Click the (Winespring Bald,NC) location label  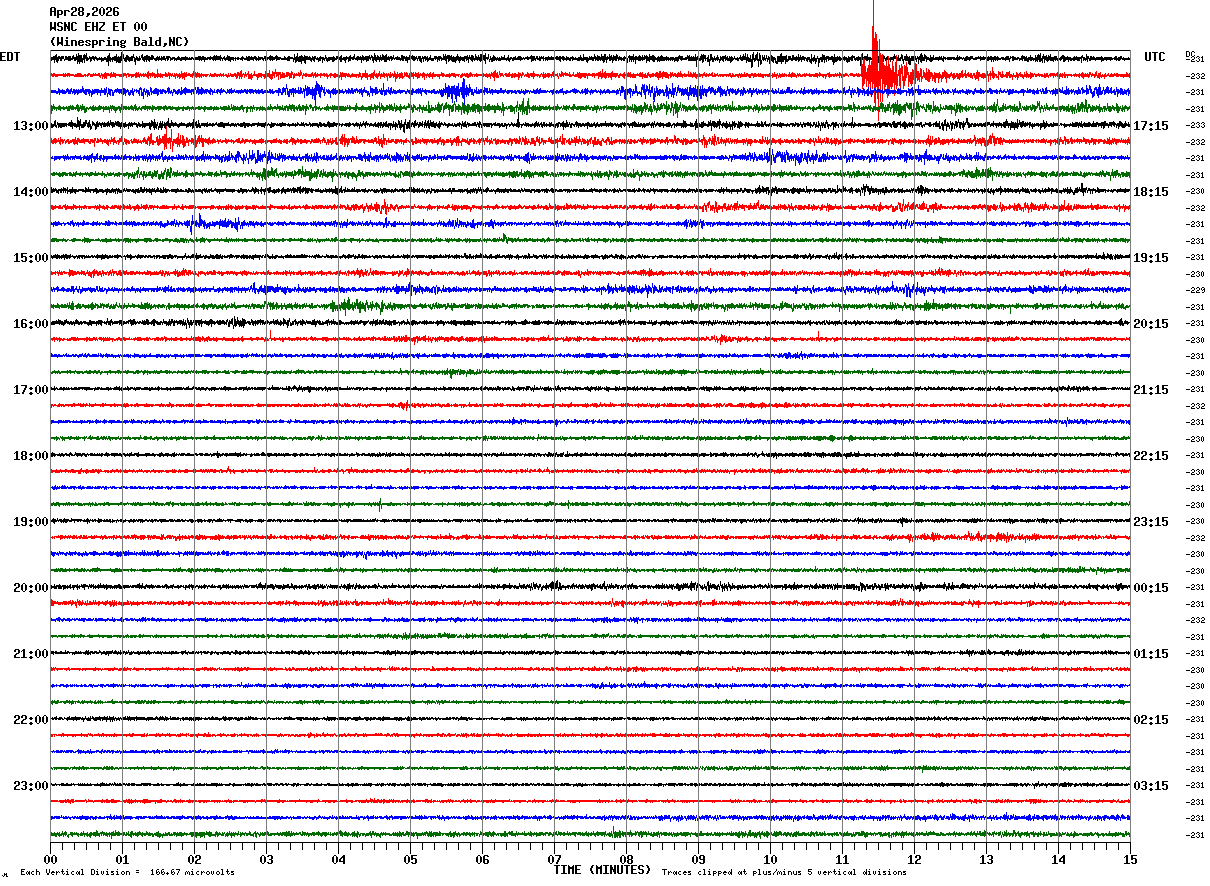tap(119, 42)
